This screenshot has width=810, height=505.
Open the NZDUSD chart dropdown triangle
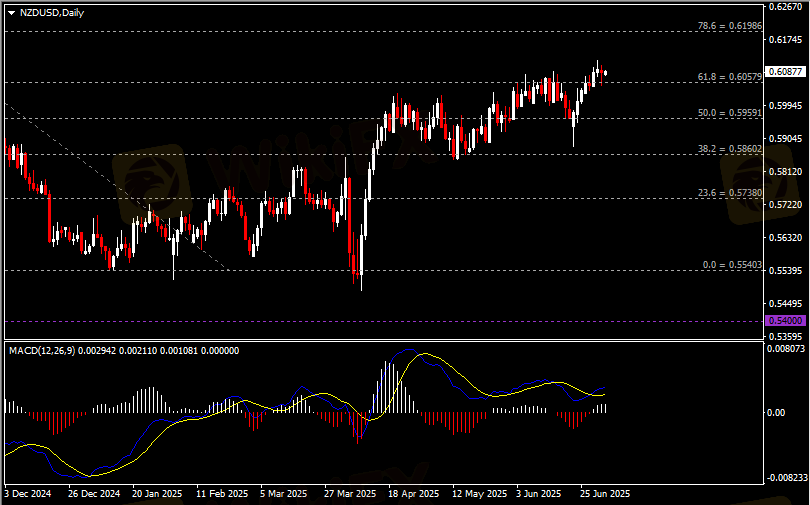tap(11, 13)
